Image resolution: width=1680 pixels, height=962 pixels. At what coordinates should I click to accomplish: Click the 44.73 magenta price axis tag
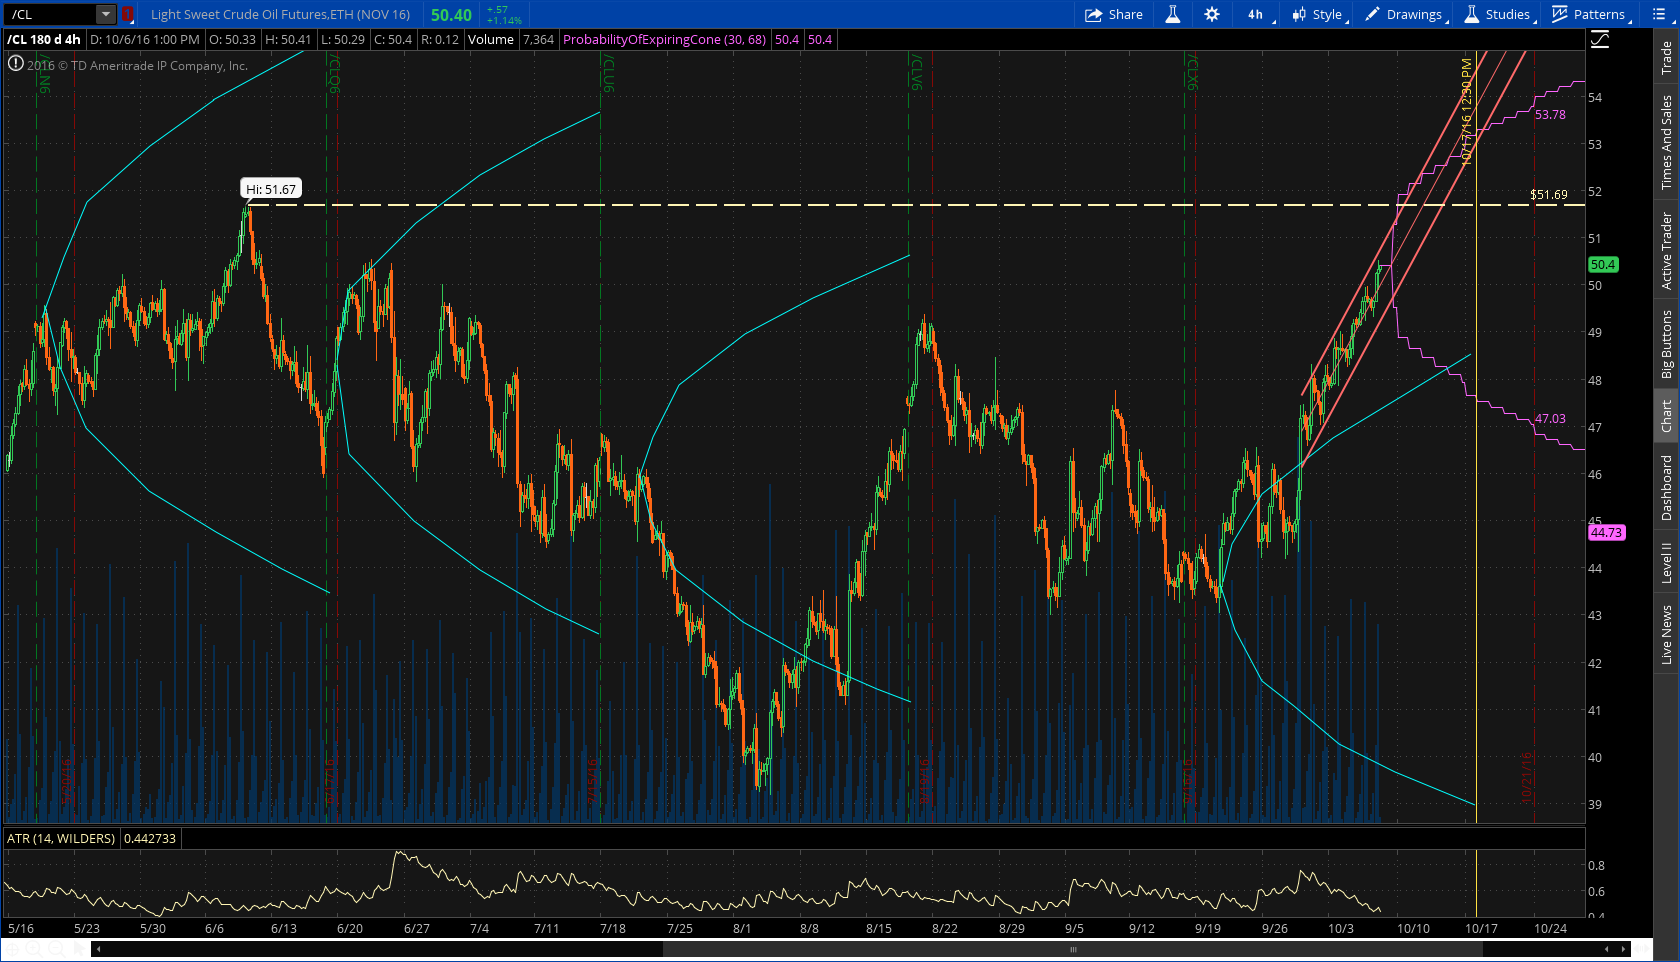1606,532
